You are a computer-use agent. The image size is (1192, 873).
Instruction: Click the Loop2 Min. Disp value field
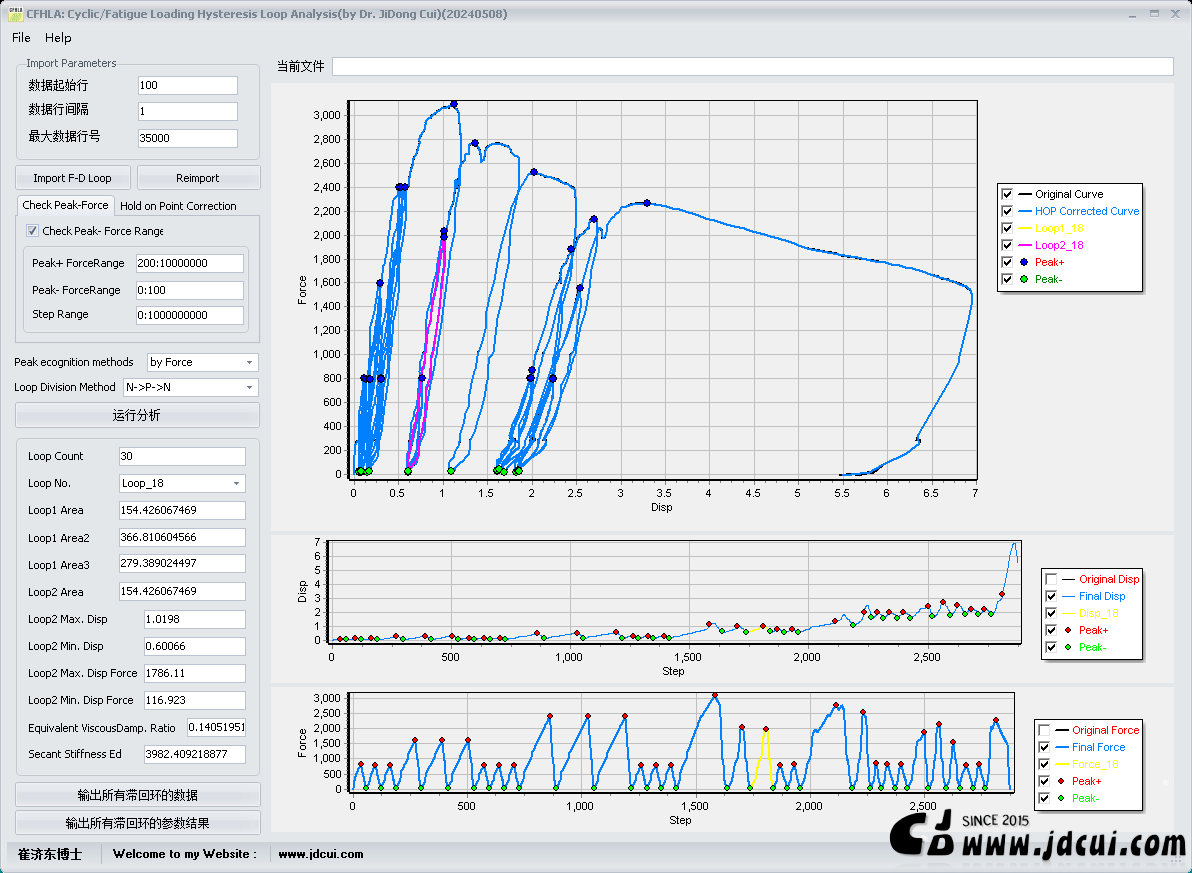pos(195,646)
